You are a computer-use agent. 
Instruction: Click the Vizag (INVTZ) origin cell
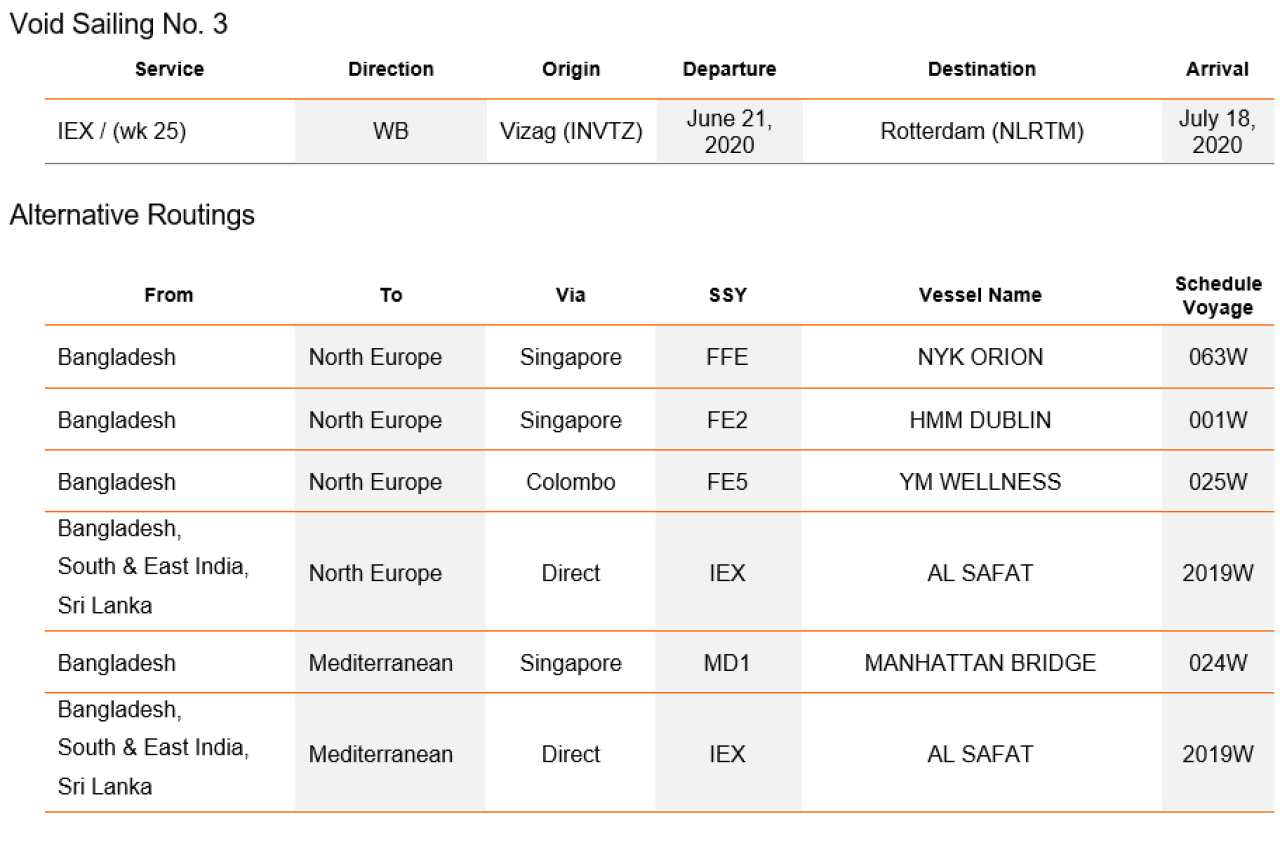pyautogui.click(x=571, y=131)
